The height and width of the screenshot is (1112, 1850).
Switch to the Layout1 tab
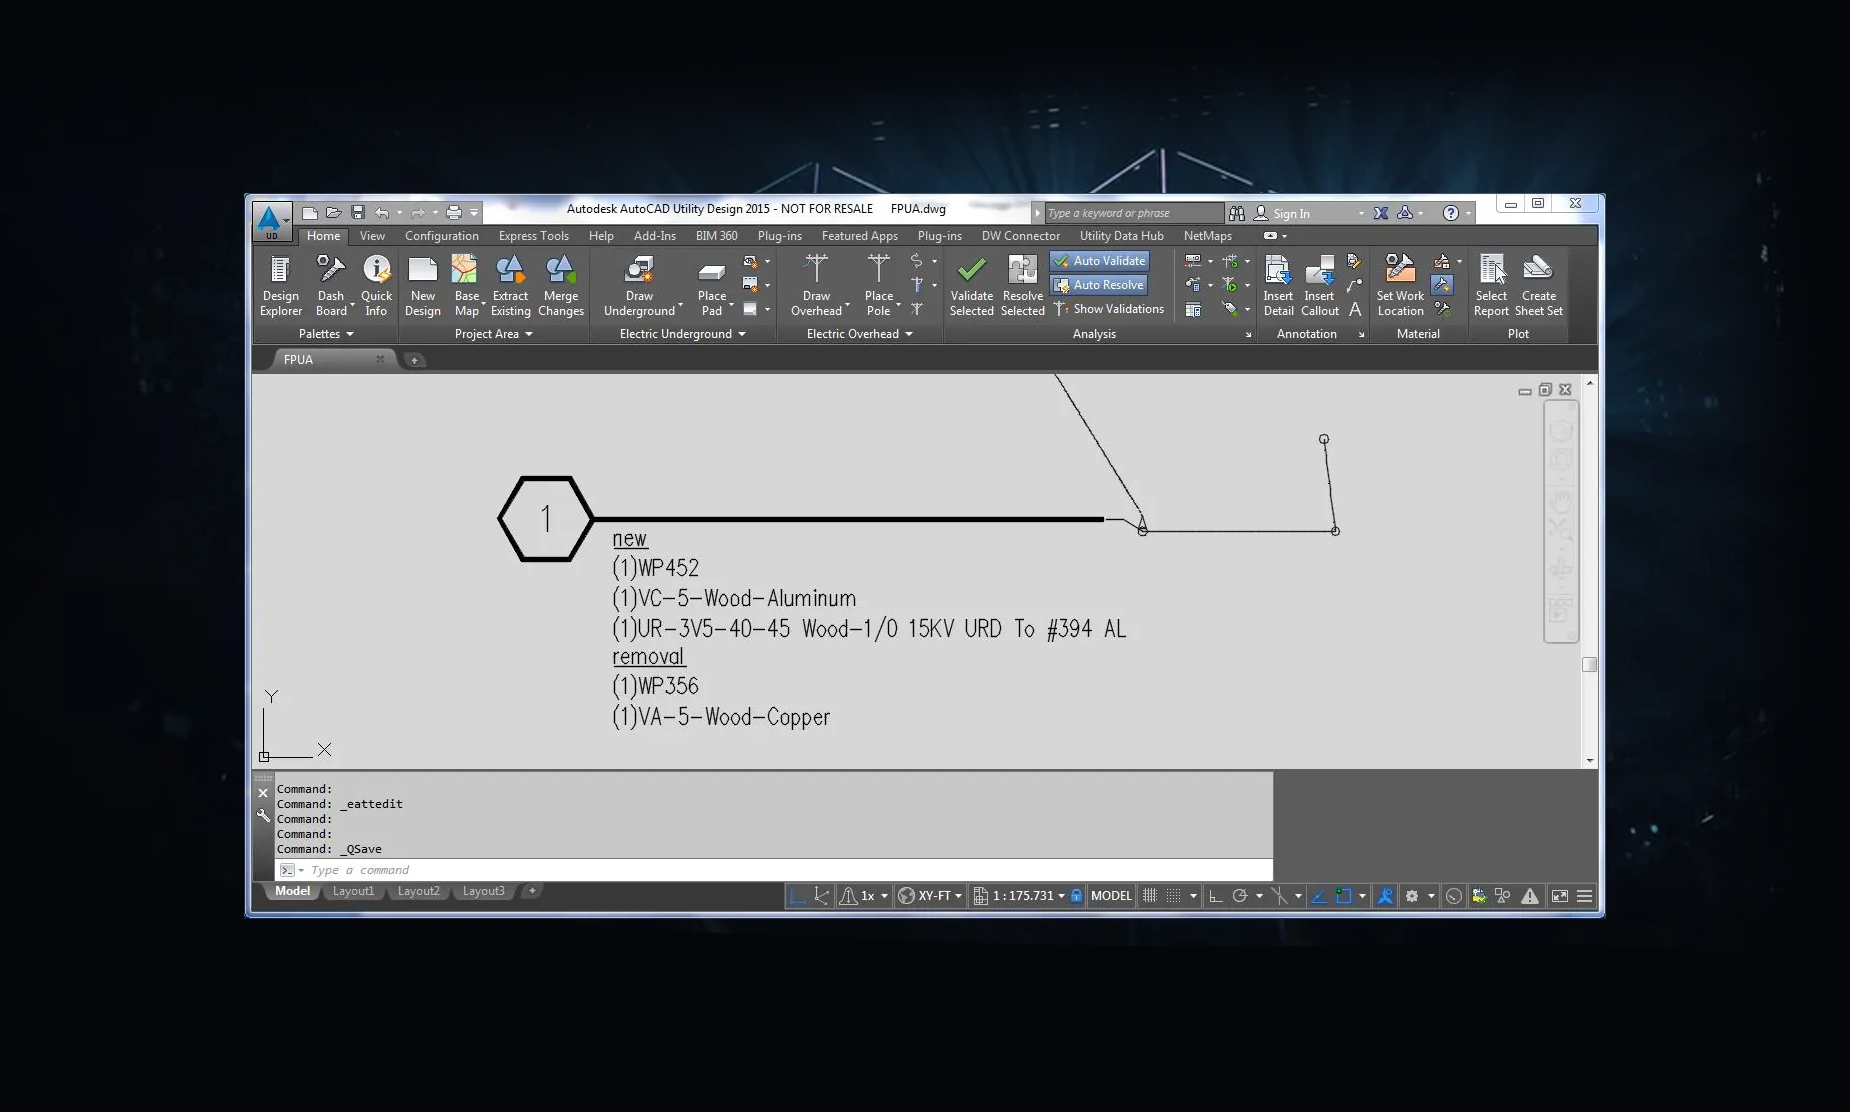pos(353,891)
